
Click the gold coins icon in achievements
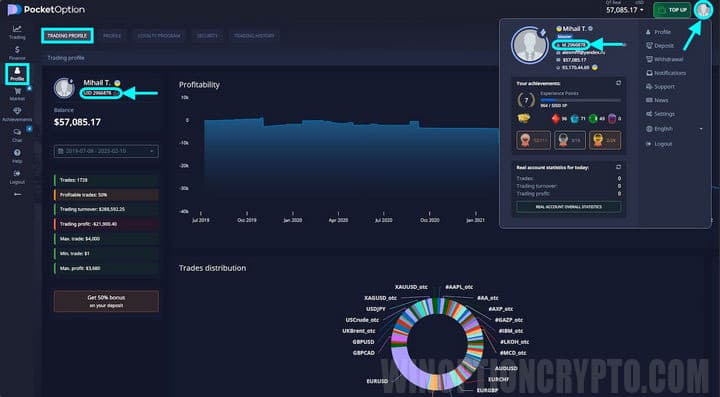pyautogui.click(x=523, y=118)
